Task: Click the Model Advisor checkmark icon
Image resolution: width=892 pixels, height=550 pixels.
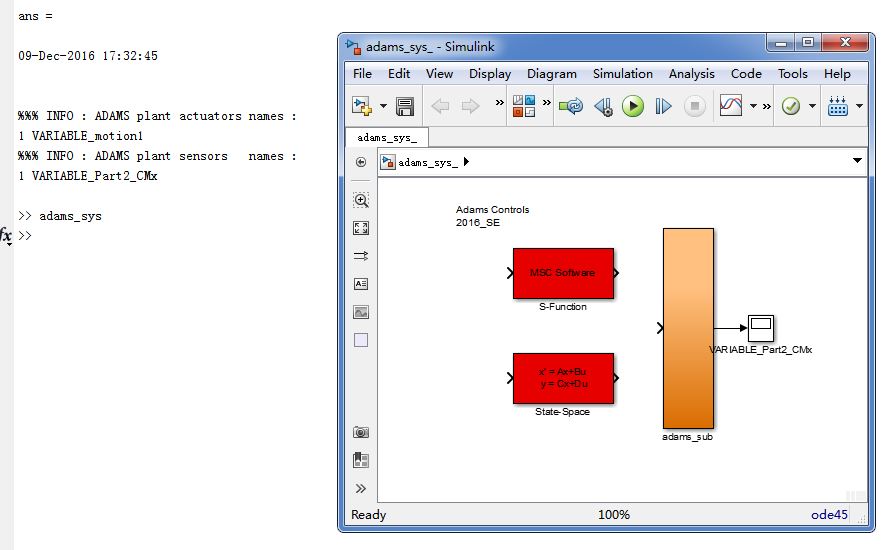Action: coord(791,106)
